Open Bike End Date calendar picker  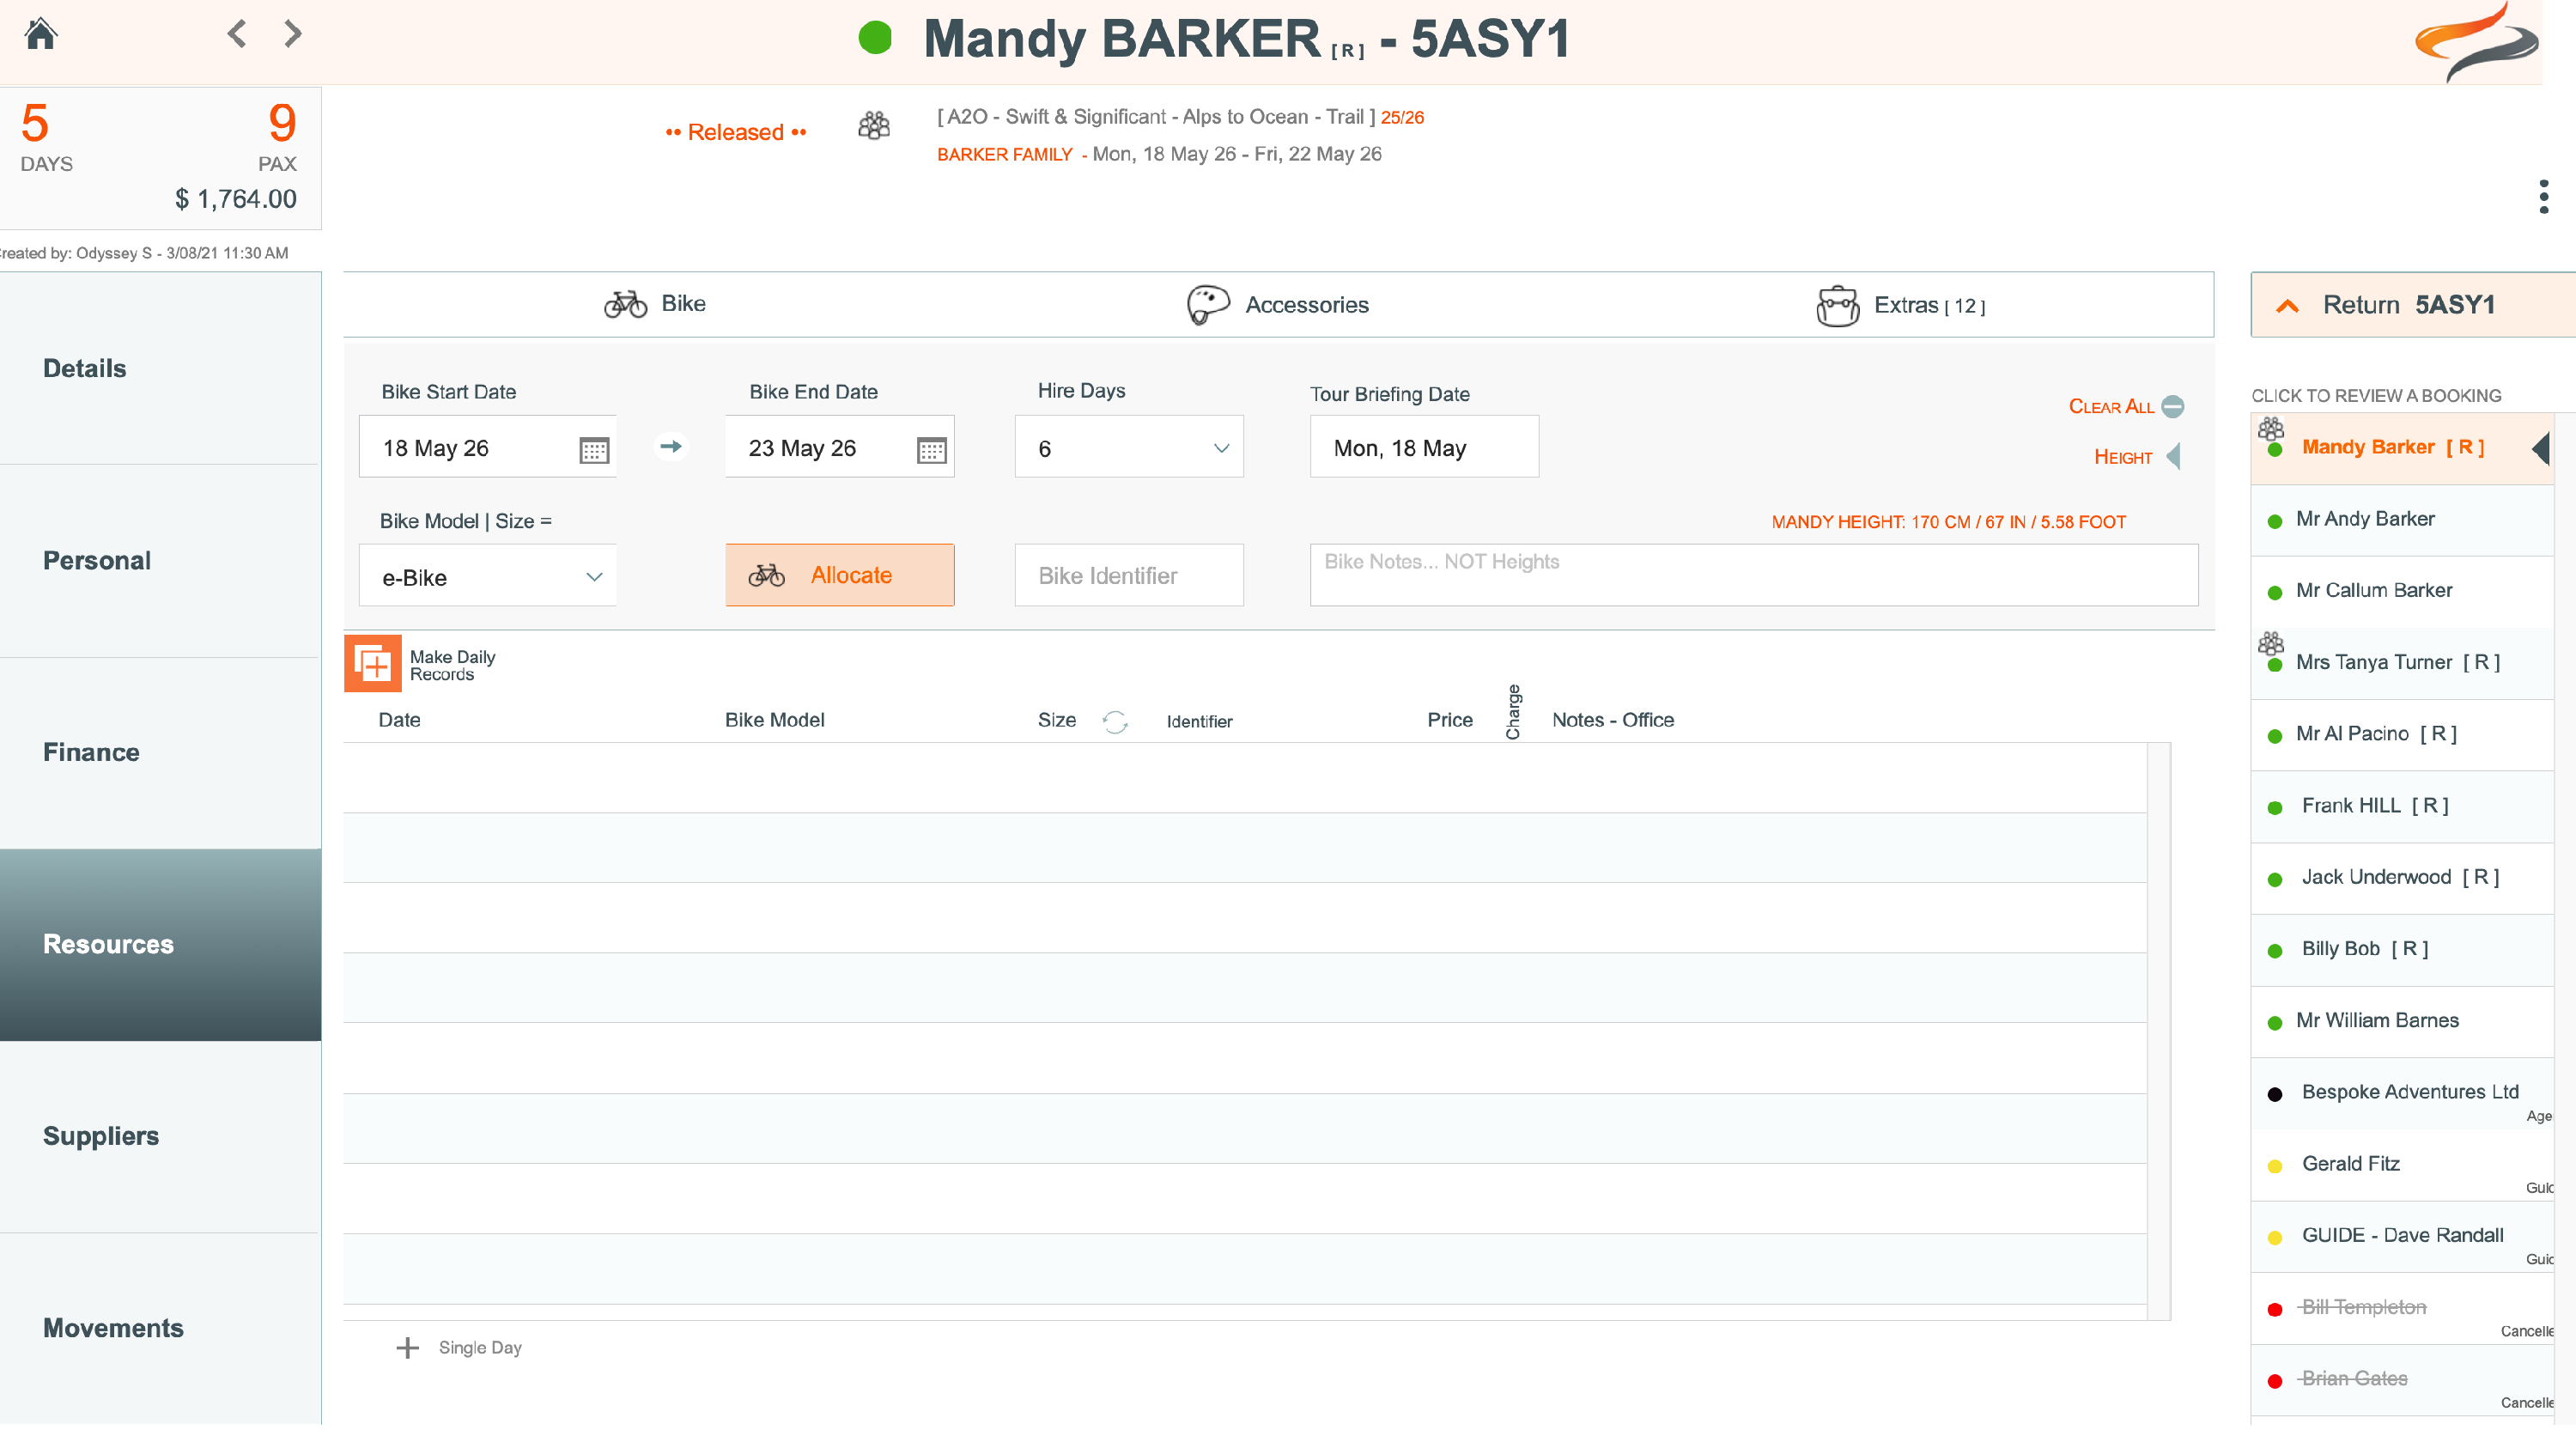[x=931, y=450]
